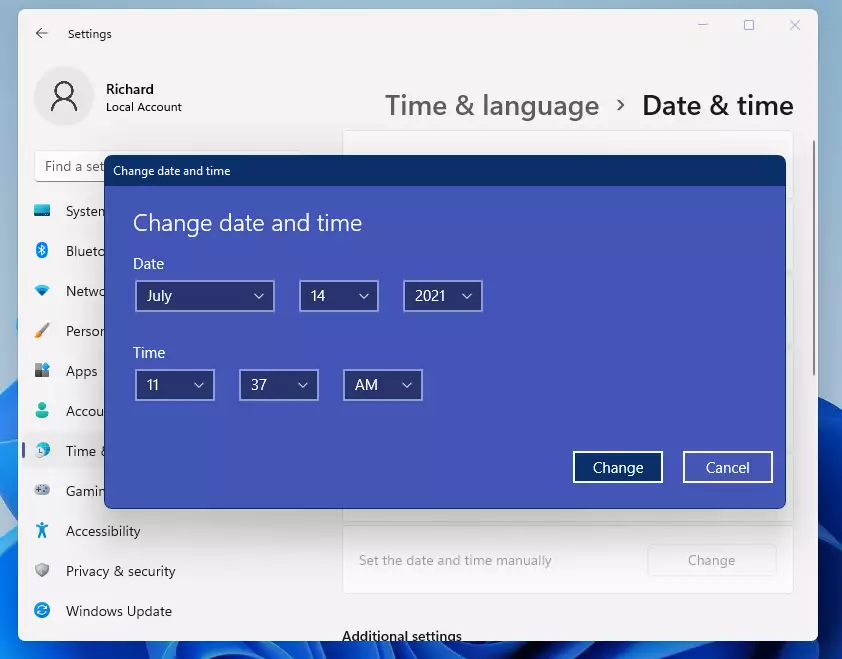
Task: Open the year dropdown showing 2021
Action: click(443, 296)
